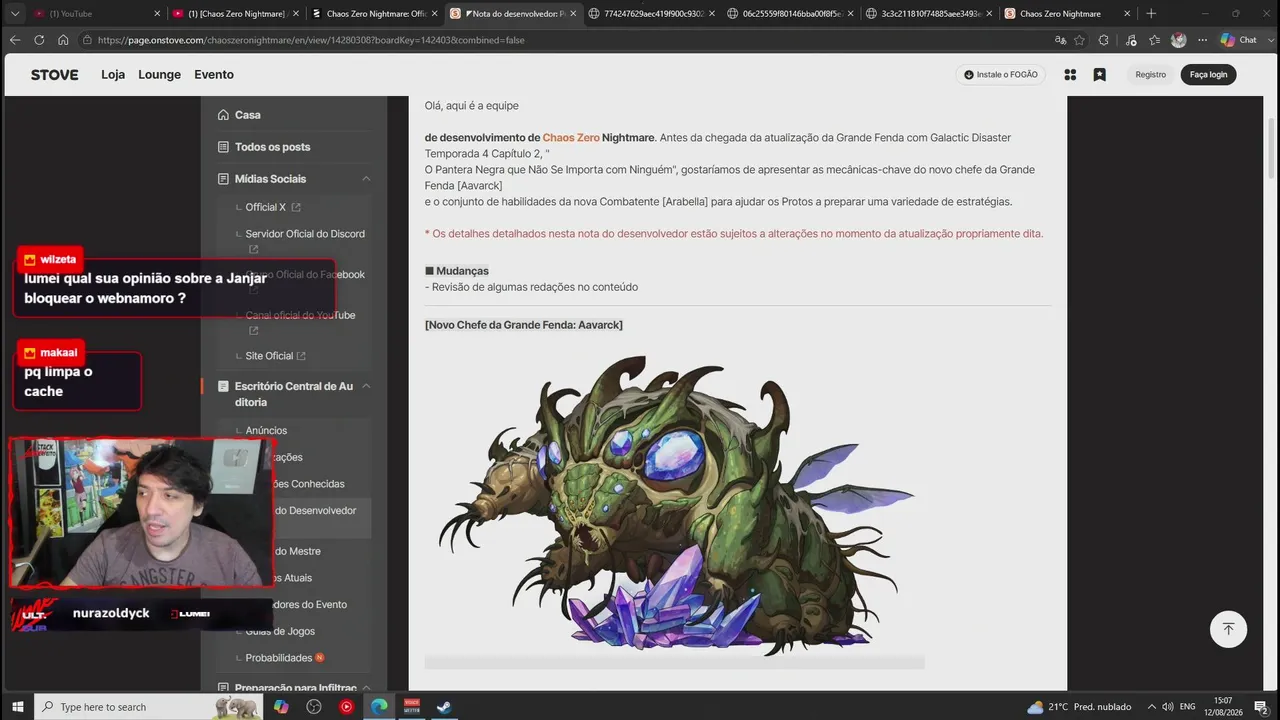Expand the Preparação para Infiltração section
The width and height of the screenshot is (1280, 720).
coord(366,688)
